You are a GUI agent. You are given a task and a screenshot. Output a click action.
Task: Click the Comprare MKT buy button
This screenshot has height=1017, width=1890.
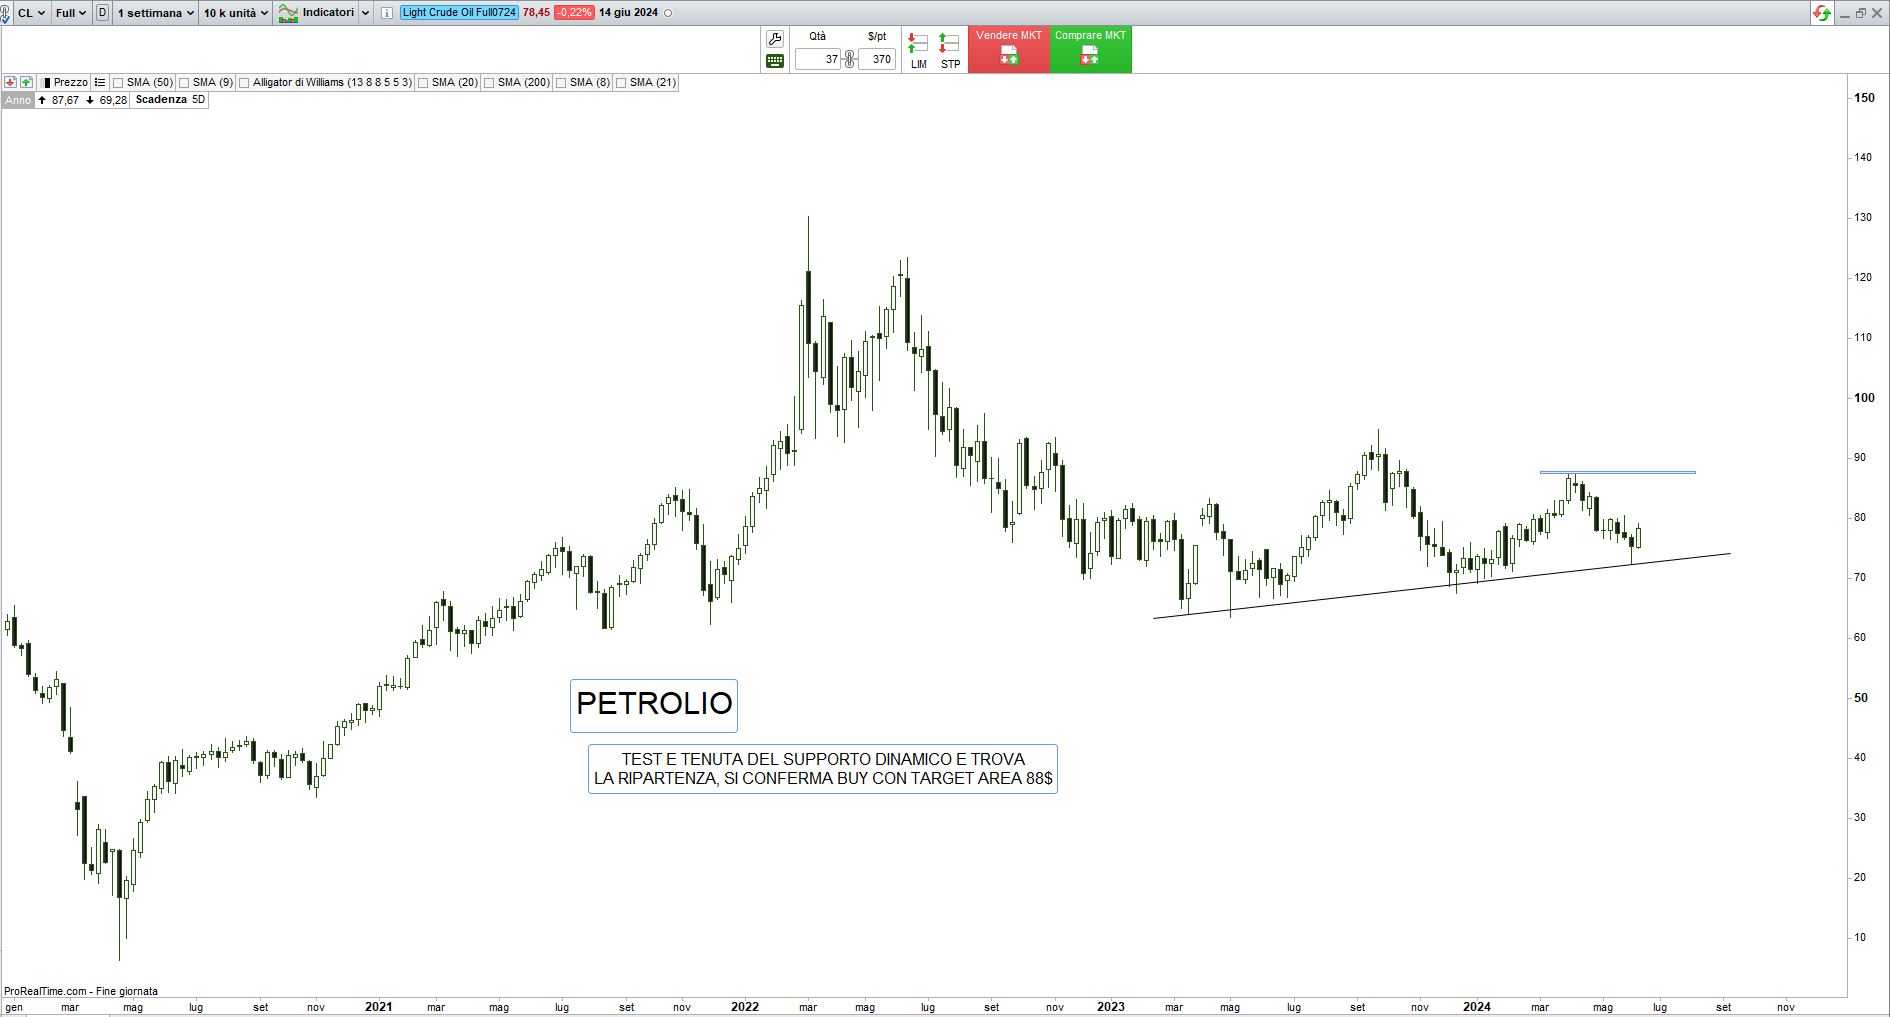1091,49
